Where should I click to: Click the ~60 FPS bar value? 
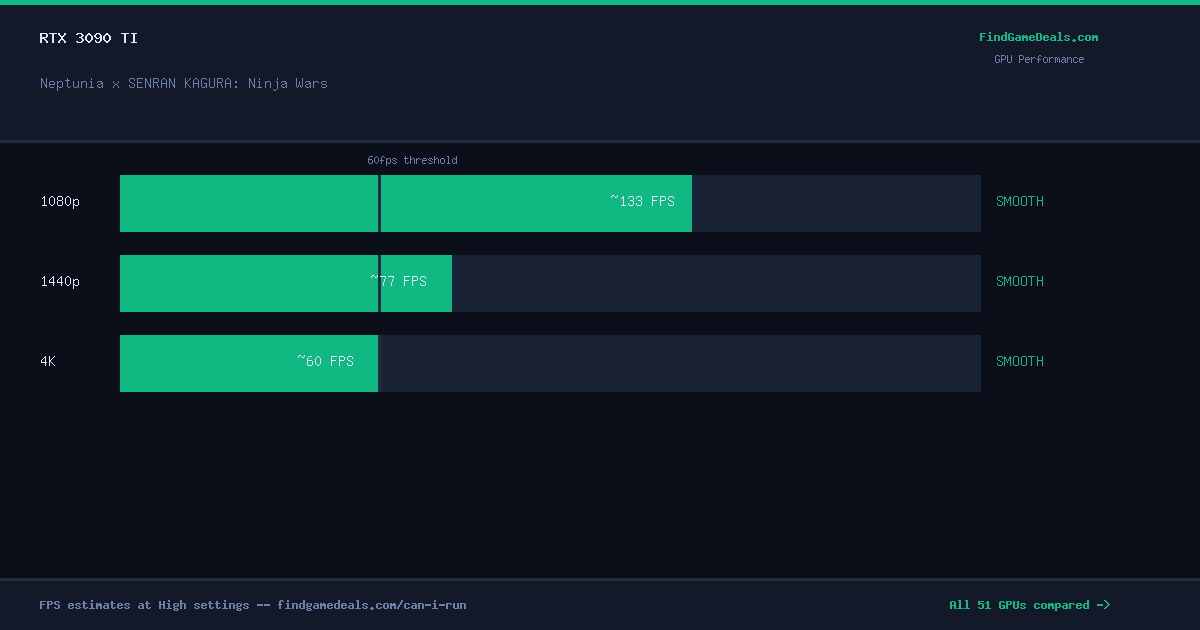[x=325, y=361]
